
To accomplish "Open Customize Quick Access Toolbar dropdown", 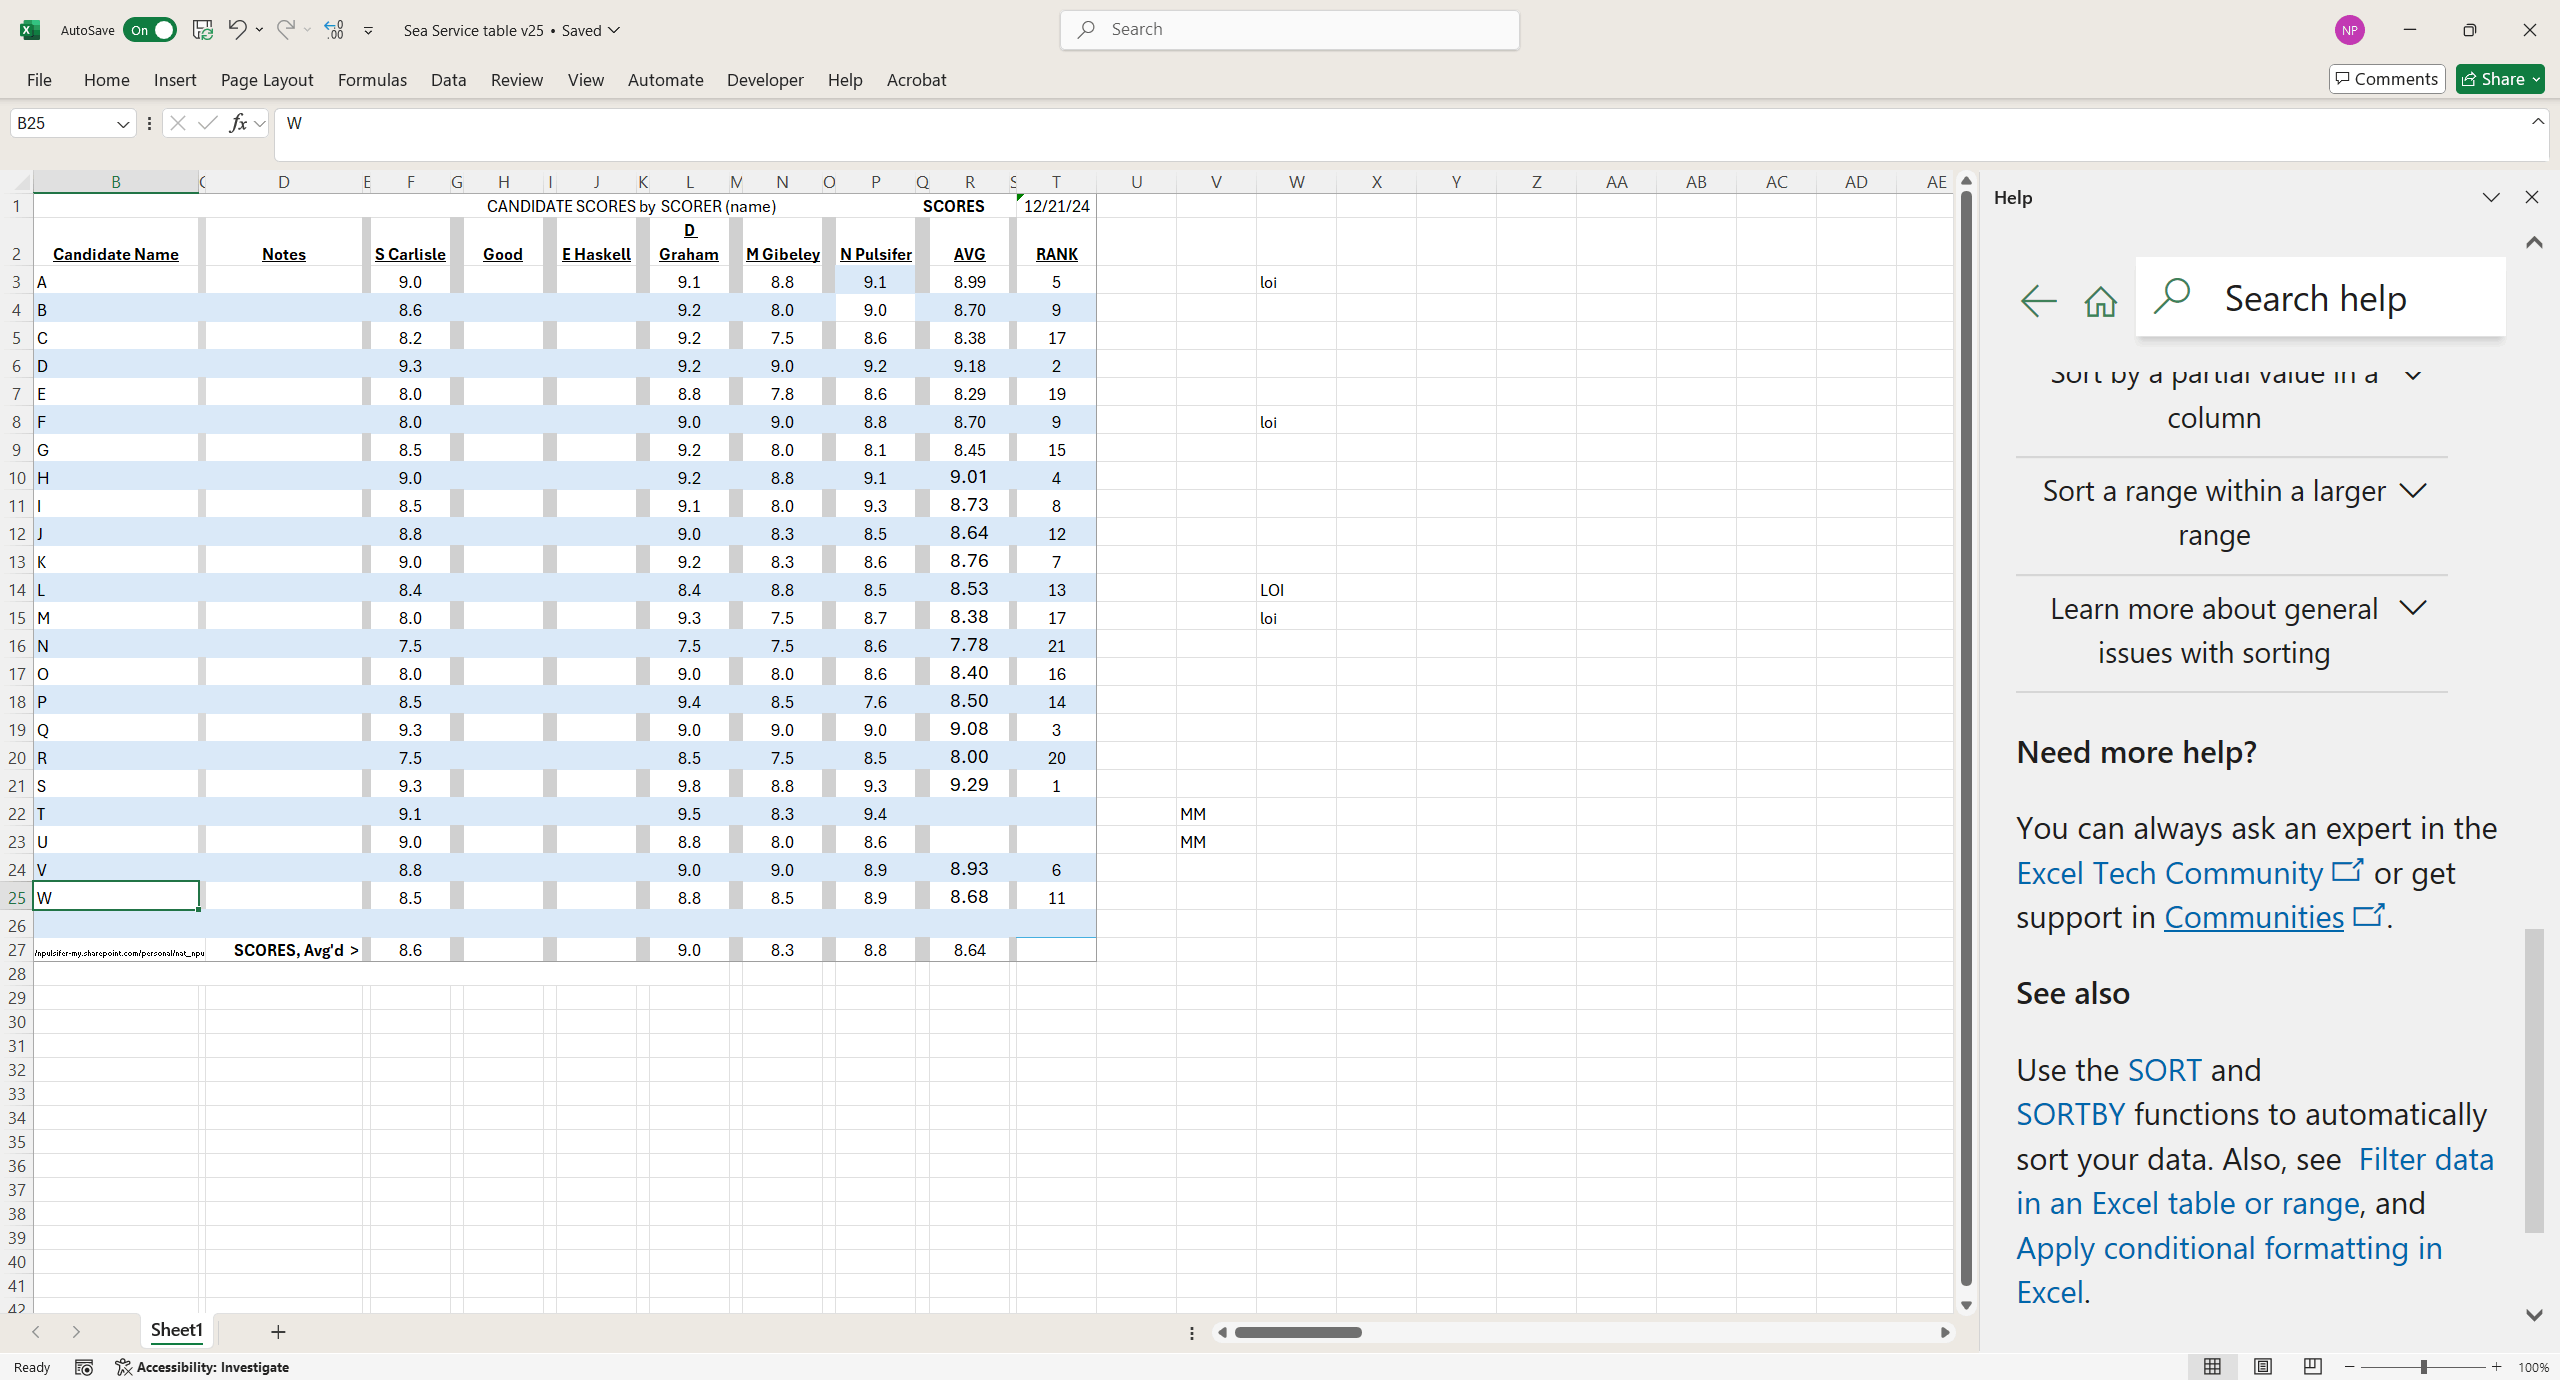I will tap(368, 31).
